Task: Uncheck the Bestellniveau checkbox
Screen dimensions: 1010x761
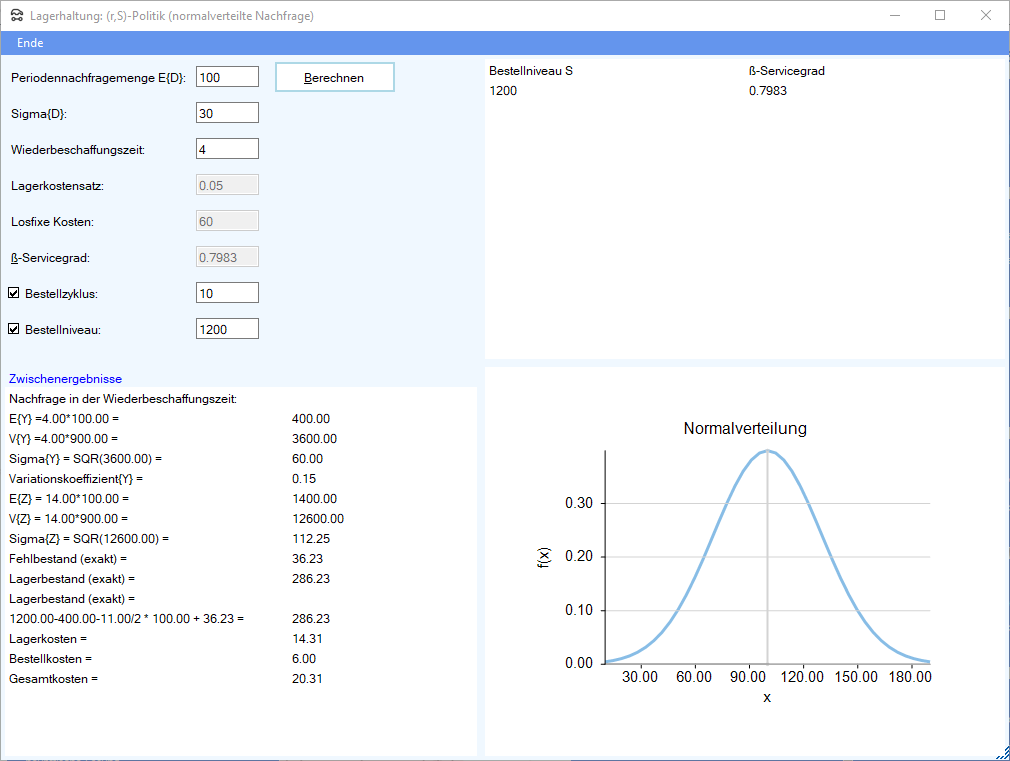Action: (x=14, y=329)
